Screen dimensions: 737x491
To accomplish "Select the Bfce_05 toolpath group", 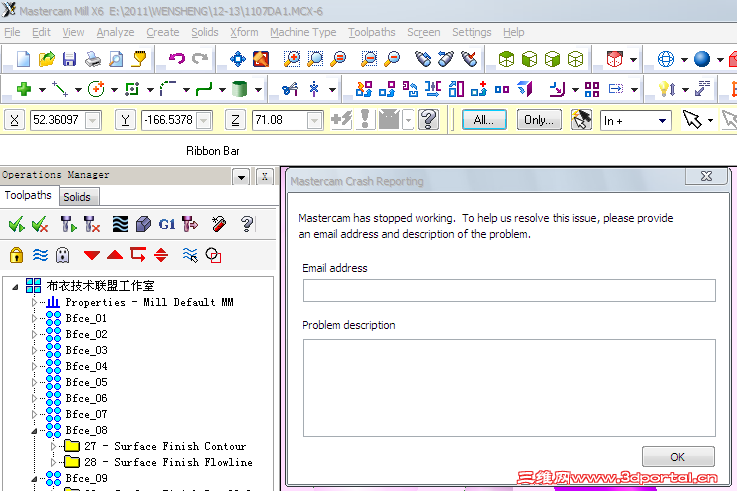I will pyautogui.click(x=86, y=382).
